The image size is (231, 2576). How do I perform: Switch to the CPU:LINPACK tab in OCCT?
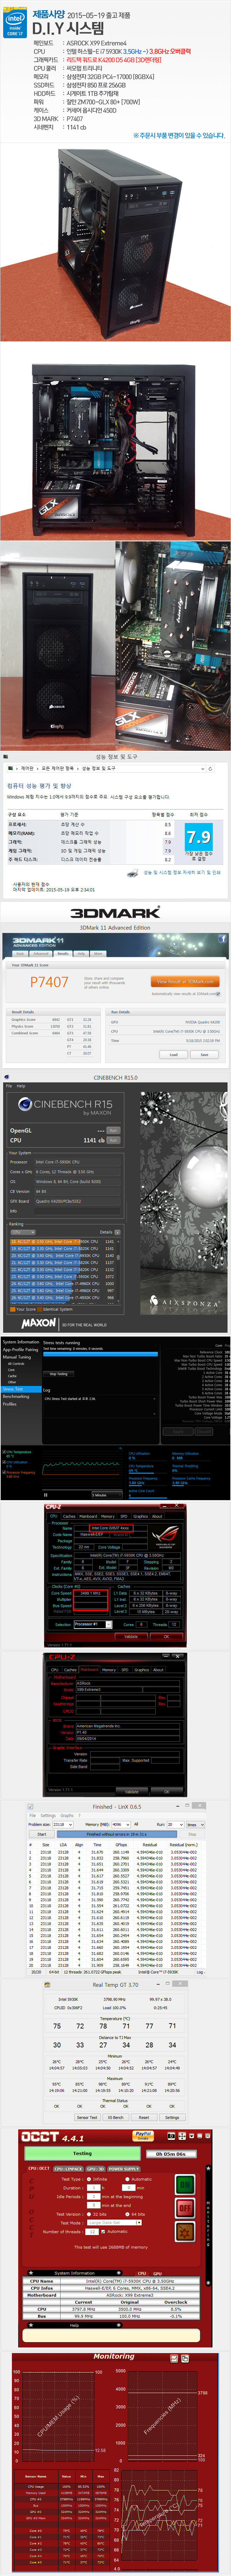(69, 2169)
